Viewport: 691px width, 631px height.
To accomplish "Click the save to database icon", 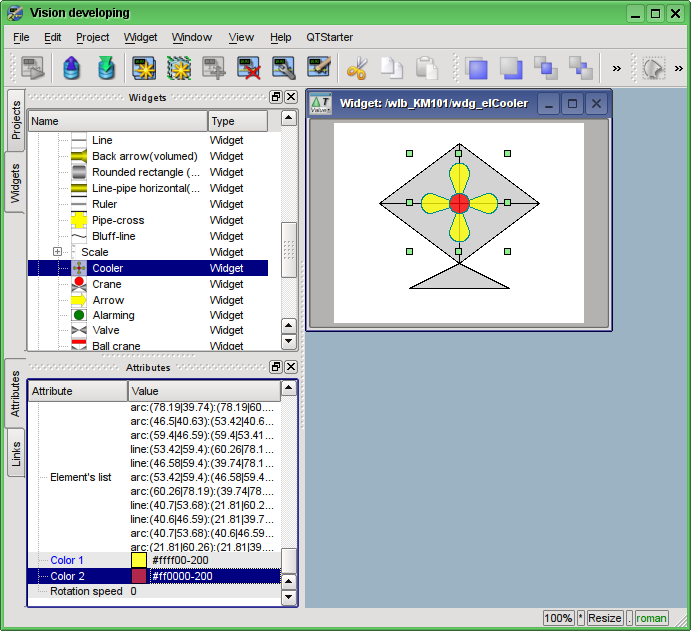I will pyautogui.click(x=105, y=68).
